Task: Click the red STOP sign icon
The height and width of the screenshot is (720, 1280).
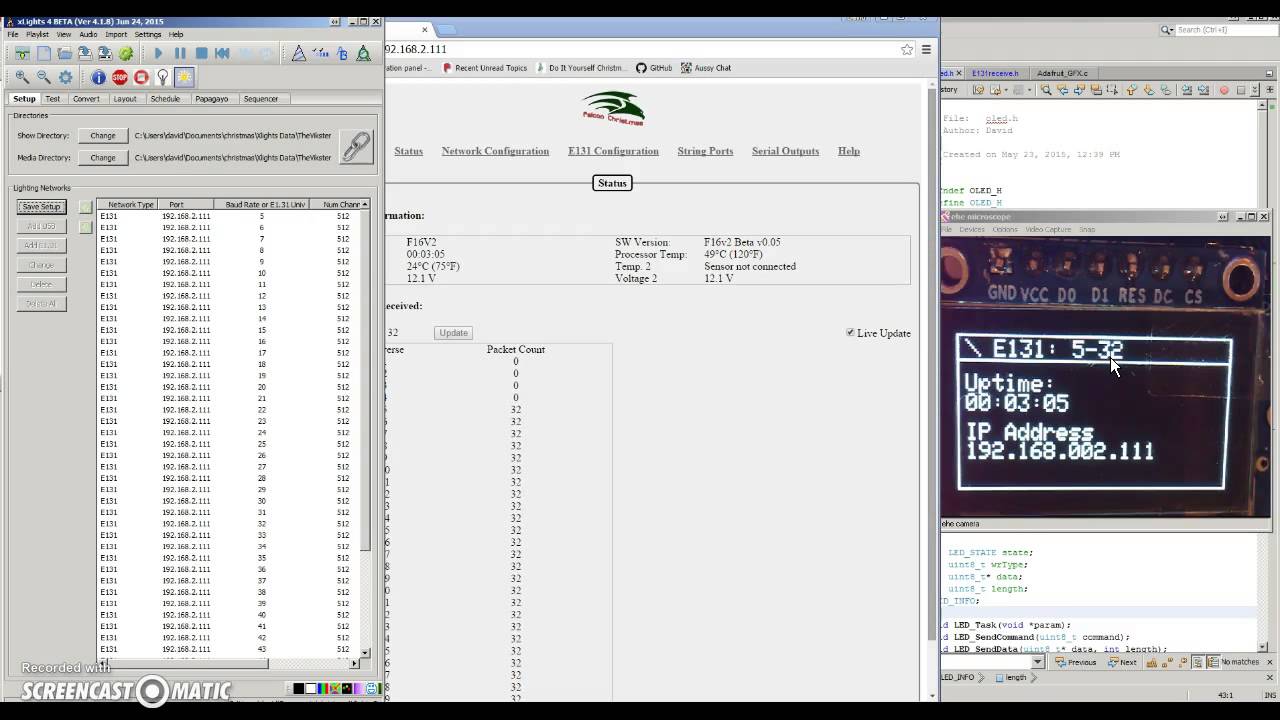Action: [x=119, y=77]
